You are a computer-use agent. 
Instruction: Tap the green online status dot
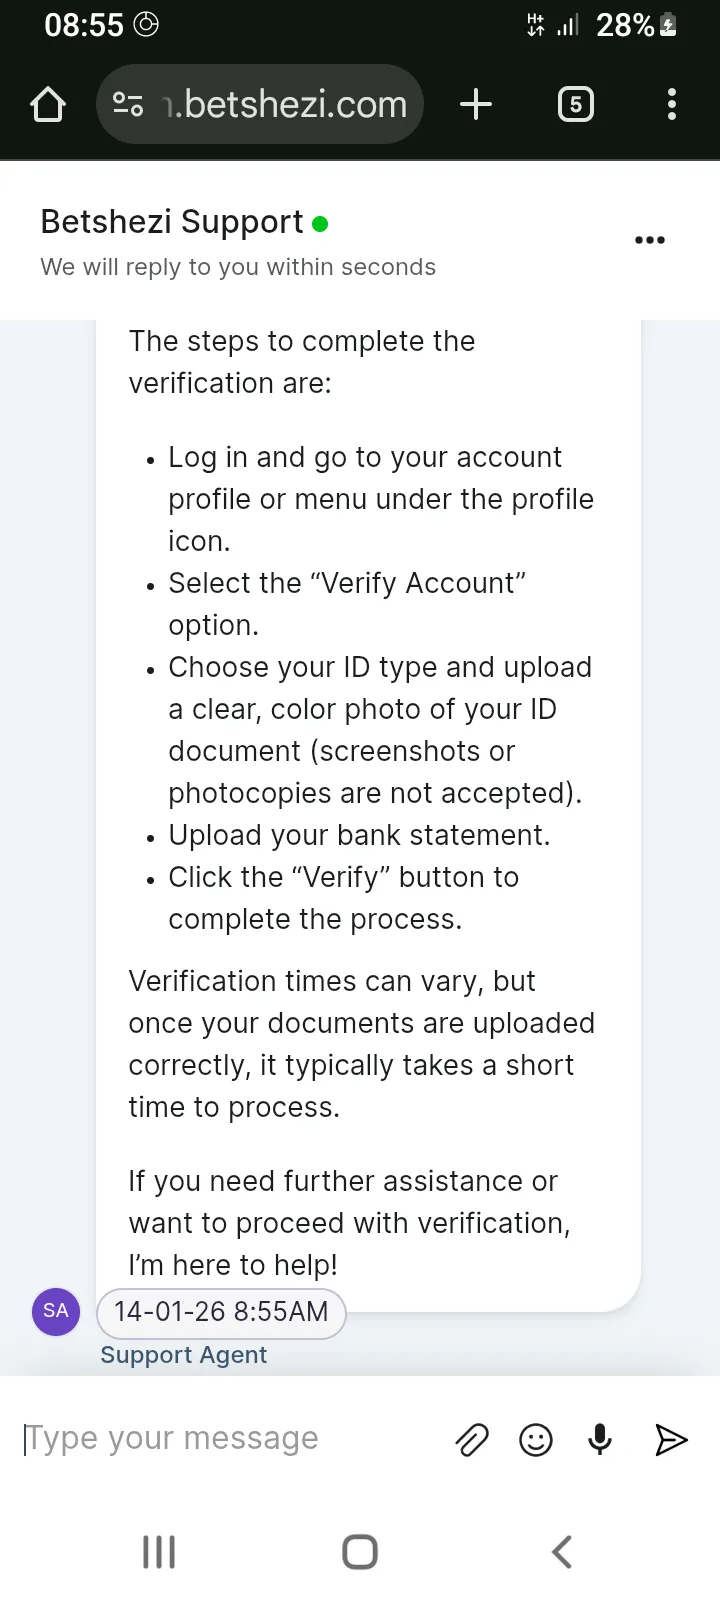coord(320,224)
